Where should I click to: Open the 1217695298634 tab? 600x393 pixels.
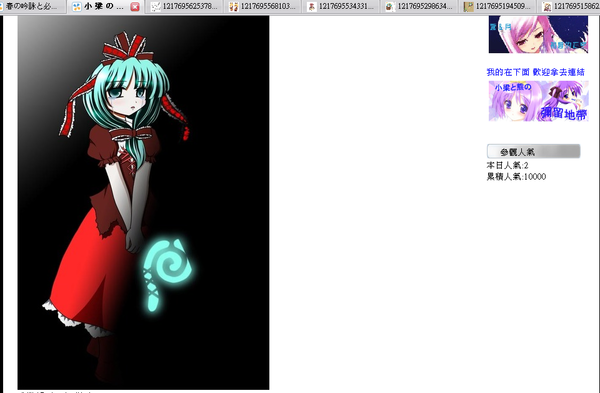tap(420, 7)
